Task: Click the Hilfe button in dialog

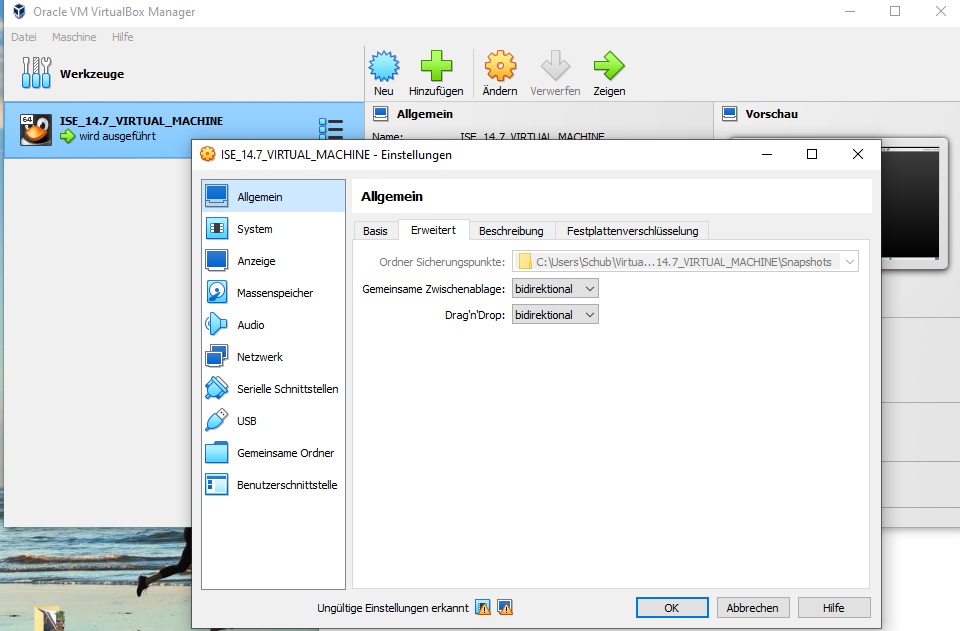Action: (x=833, y=608)
